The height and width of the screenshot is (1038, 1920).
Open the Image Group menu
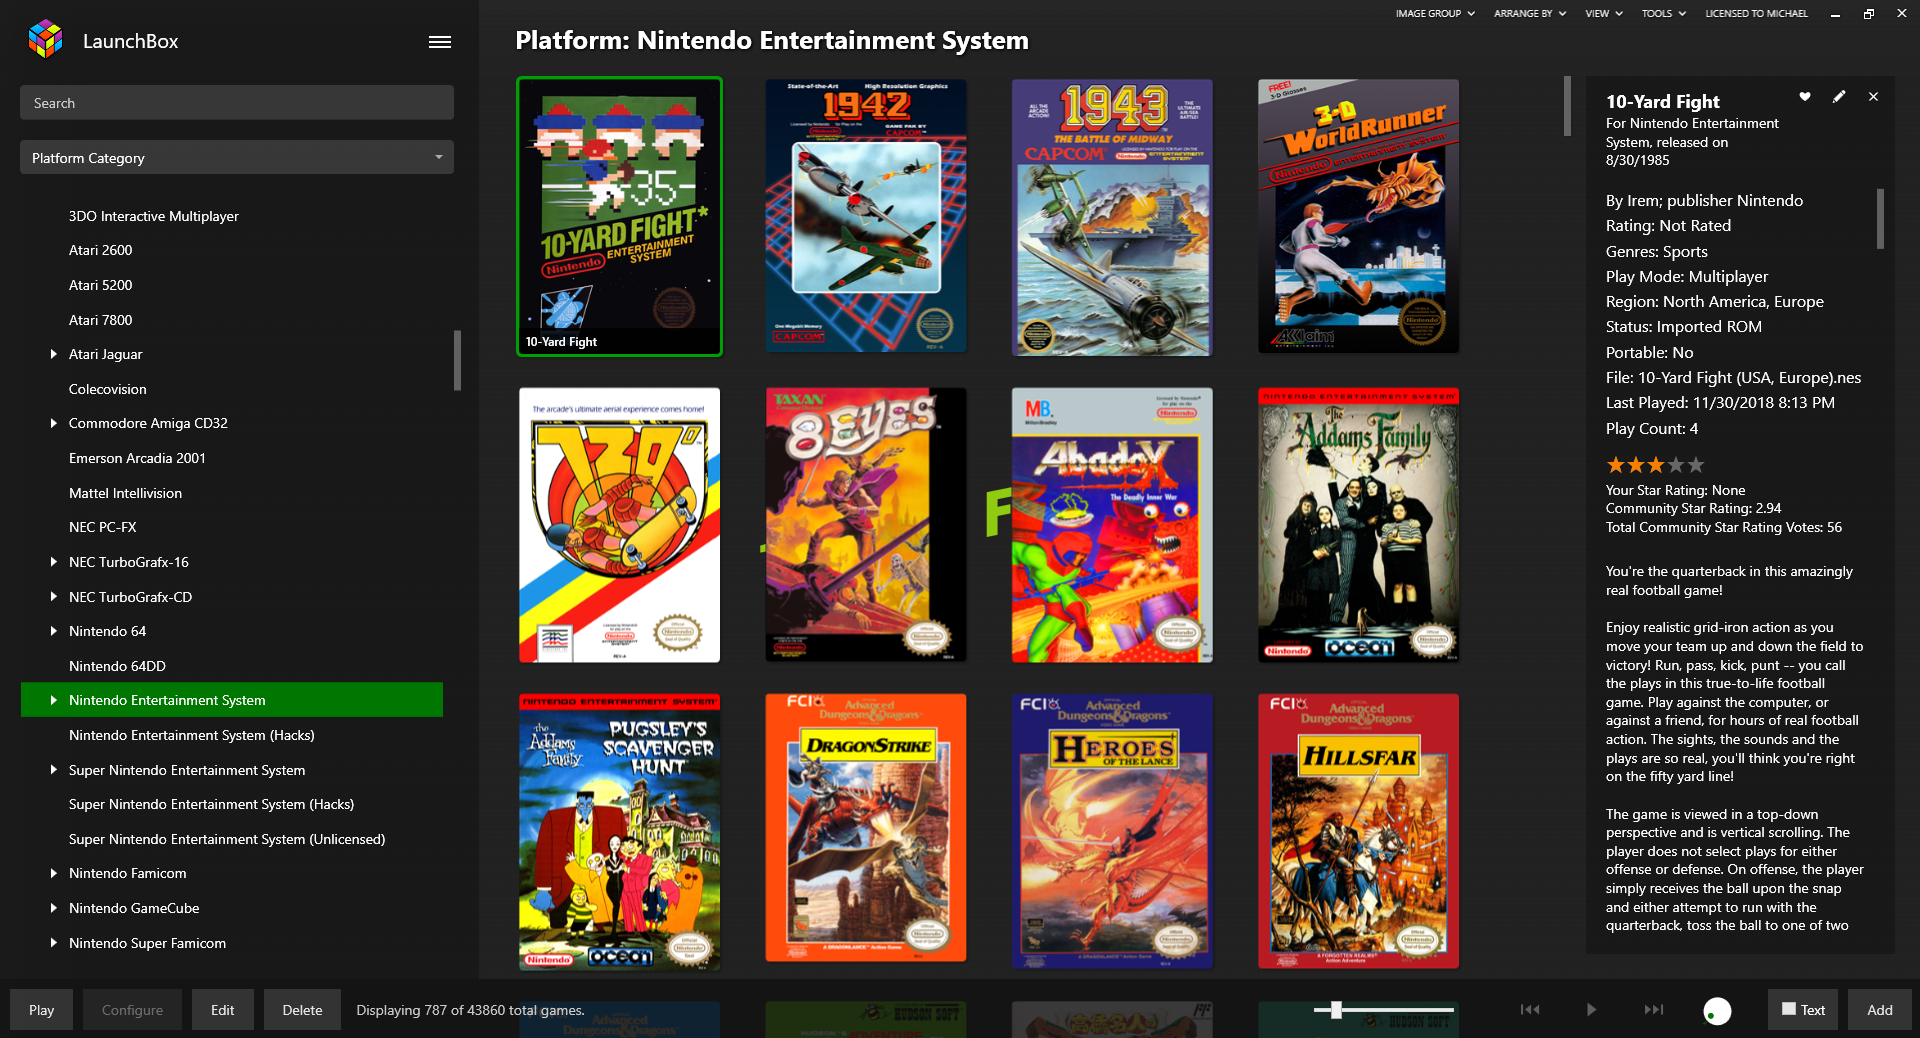click(1435, 14)
